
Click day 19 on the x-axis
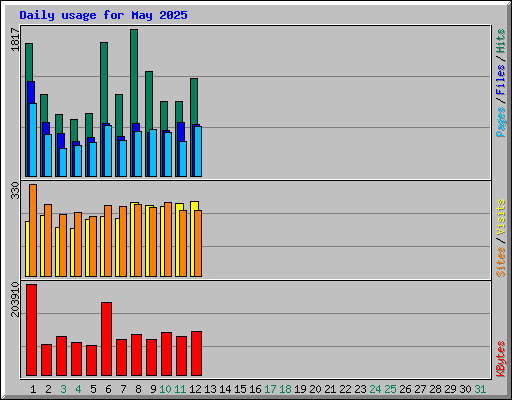pyautogui.click(x=300, y=389)
